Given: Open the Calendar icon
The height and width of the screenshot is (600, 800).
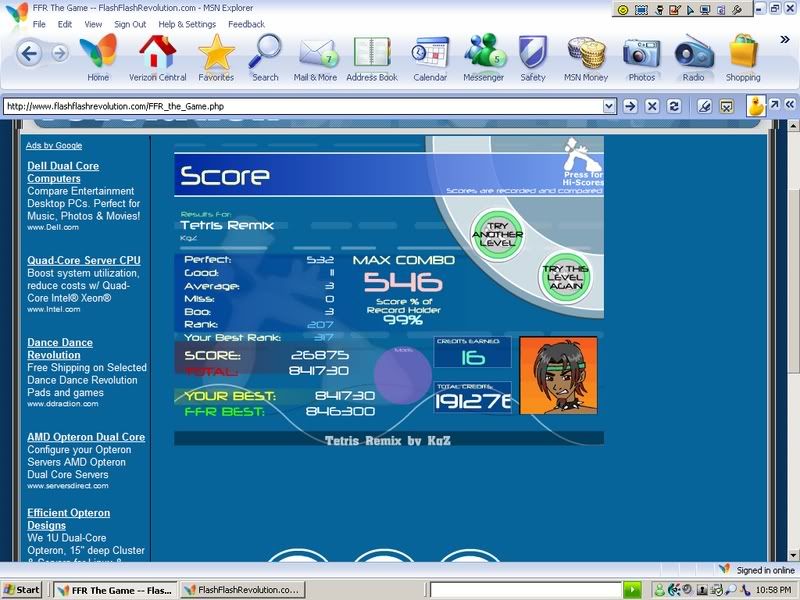Looking at the screenshot, I should tap(430, 54).
